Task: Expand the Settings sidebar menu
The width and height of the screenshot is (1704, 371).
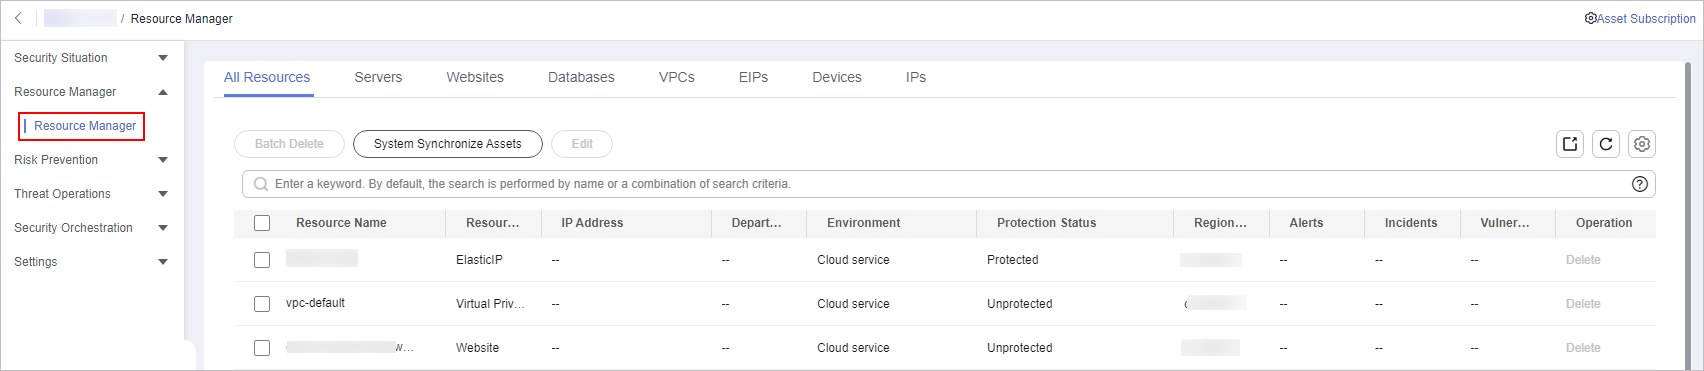Action: pos(91,262)
